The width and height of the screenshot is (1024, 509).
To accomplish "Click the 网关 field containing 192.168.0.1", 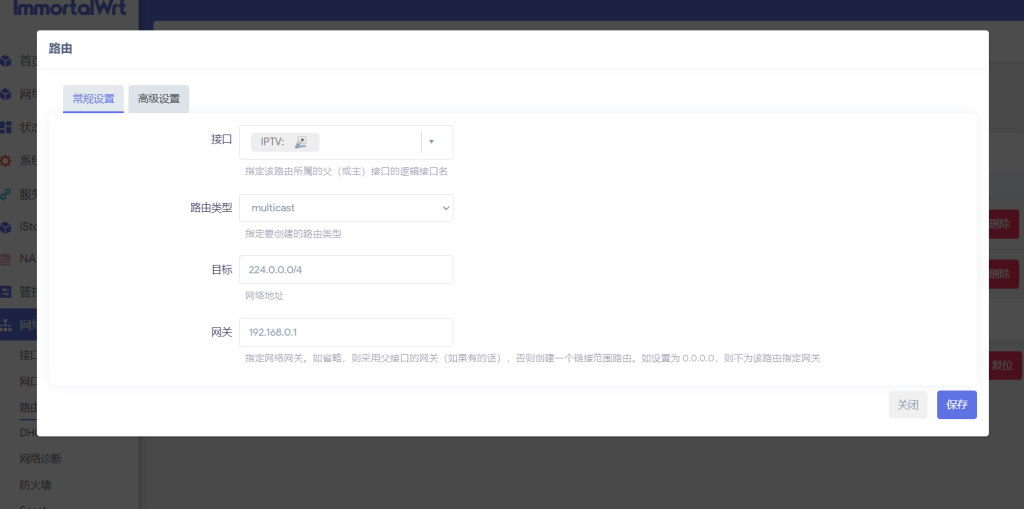I will pos(346,332).
